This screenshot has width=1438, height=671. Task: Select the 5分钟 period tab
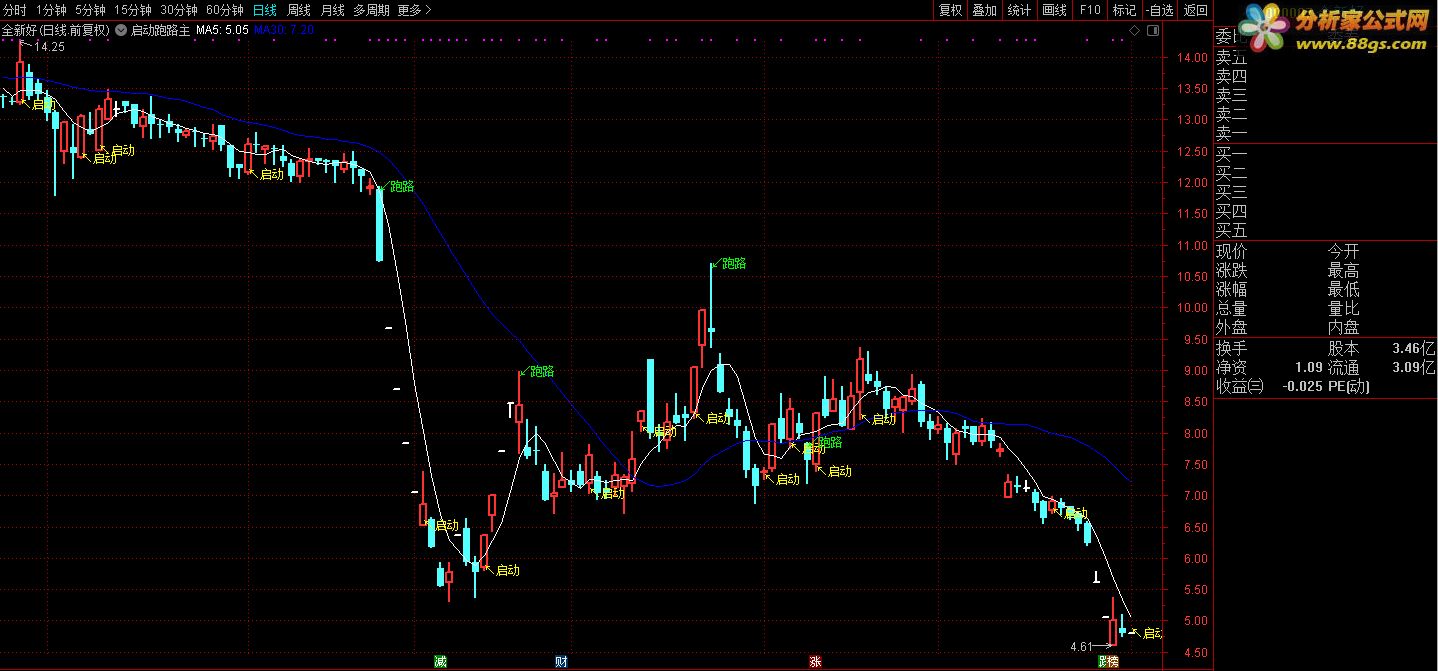pyautogui.click(x=90, y=10)
